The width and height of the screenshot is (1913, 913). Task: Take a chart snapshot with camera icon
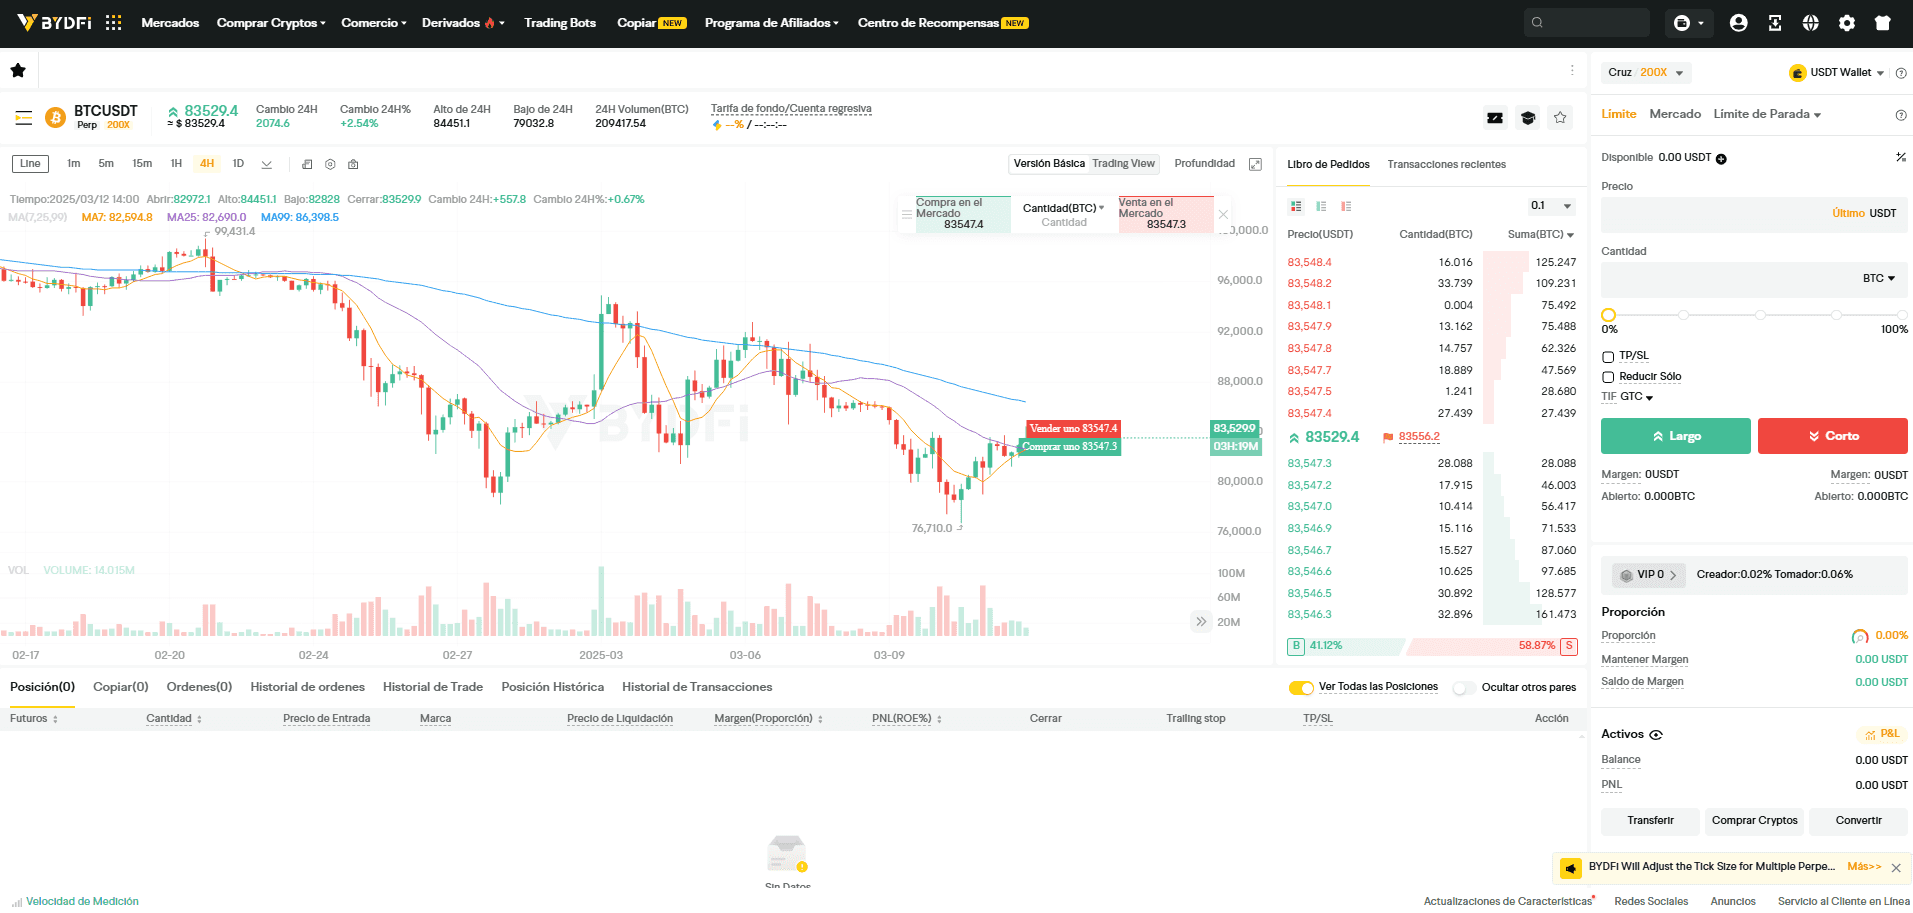point(353,164)
